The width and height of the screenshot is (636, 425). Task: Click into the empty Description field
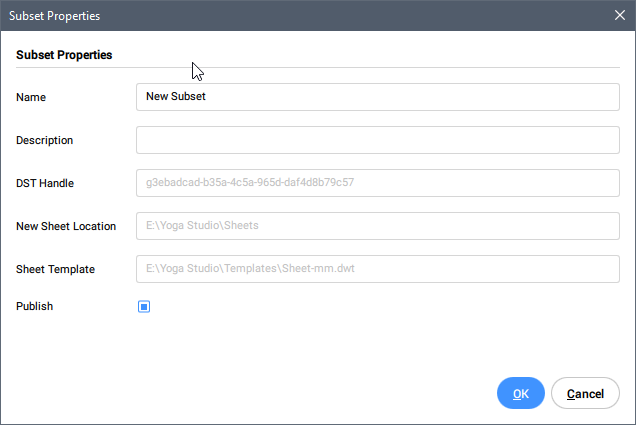pos(377,140)
